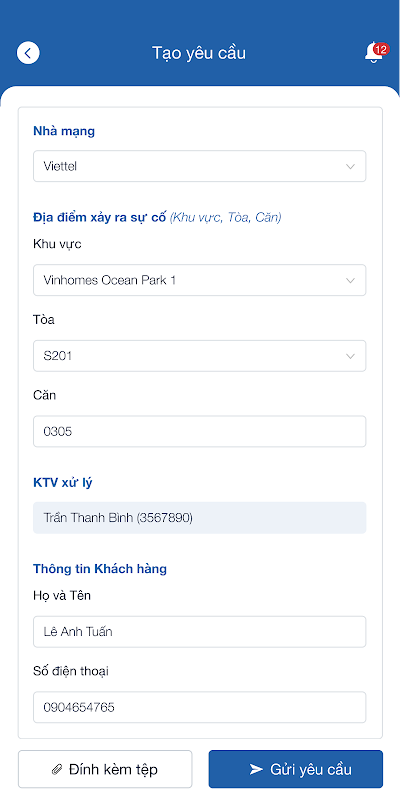
Task: Tap the red 12 notification badge
Action: pyautogui.click(x=380, y=49)
